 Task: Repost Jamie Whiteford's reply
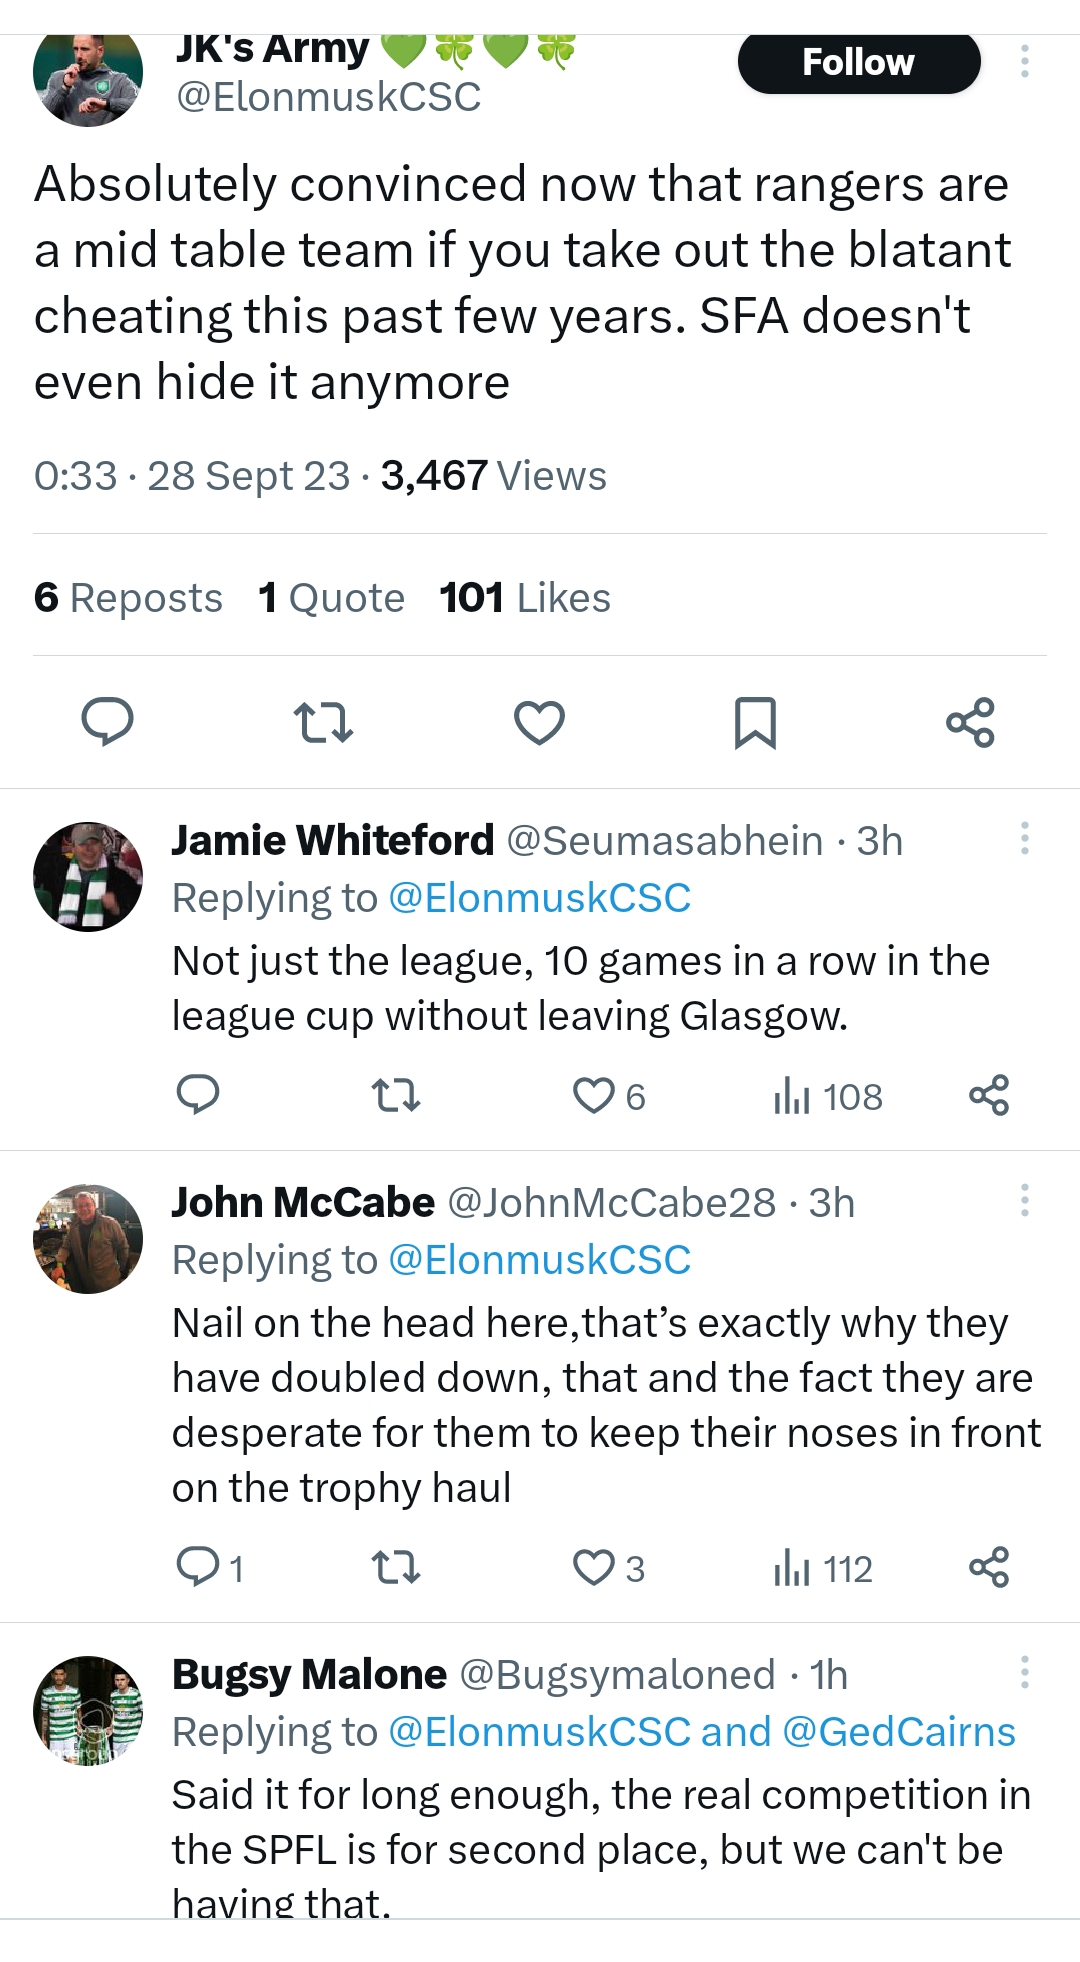[x=396, y=1096]
